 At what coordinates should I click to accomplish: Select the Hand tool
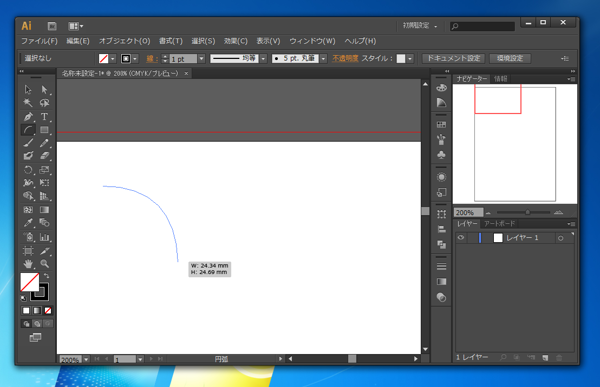point(28,264)
